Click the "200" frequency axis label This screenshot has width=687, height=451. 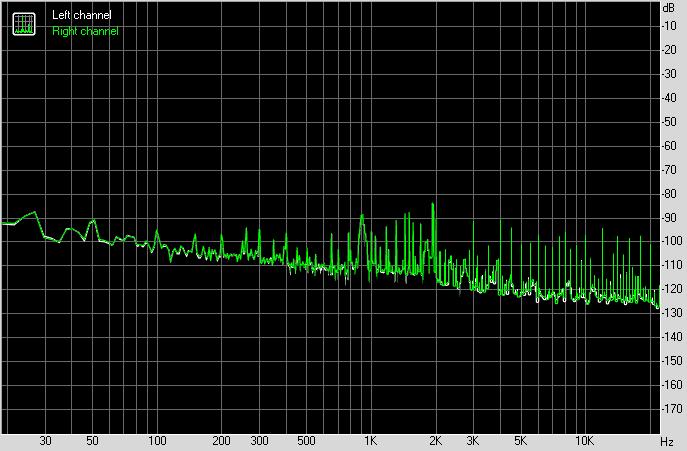click(x=221, y=441)
